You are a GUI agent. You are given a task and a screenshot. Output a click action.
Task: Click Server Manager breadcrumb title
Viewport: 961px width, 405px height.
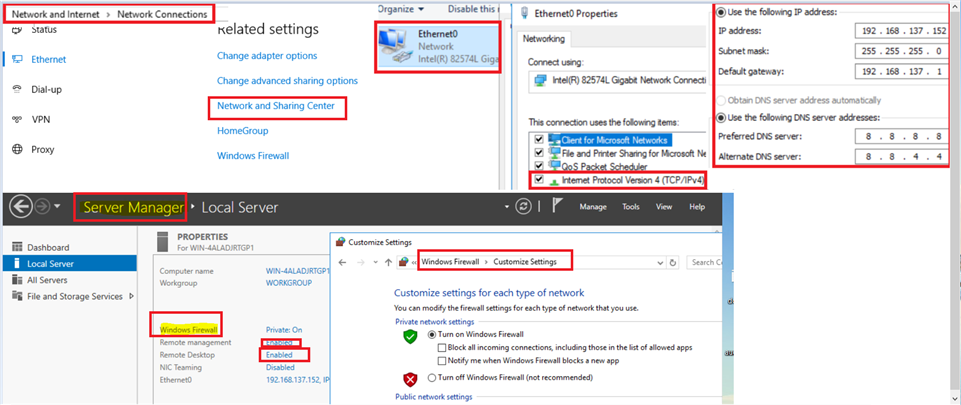coord(133,208)
